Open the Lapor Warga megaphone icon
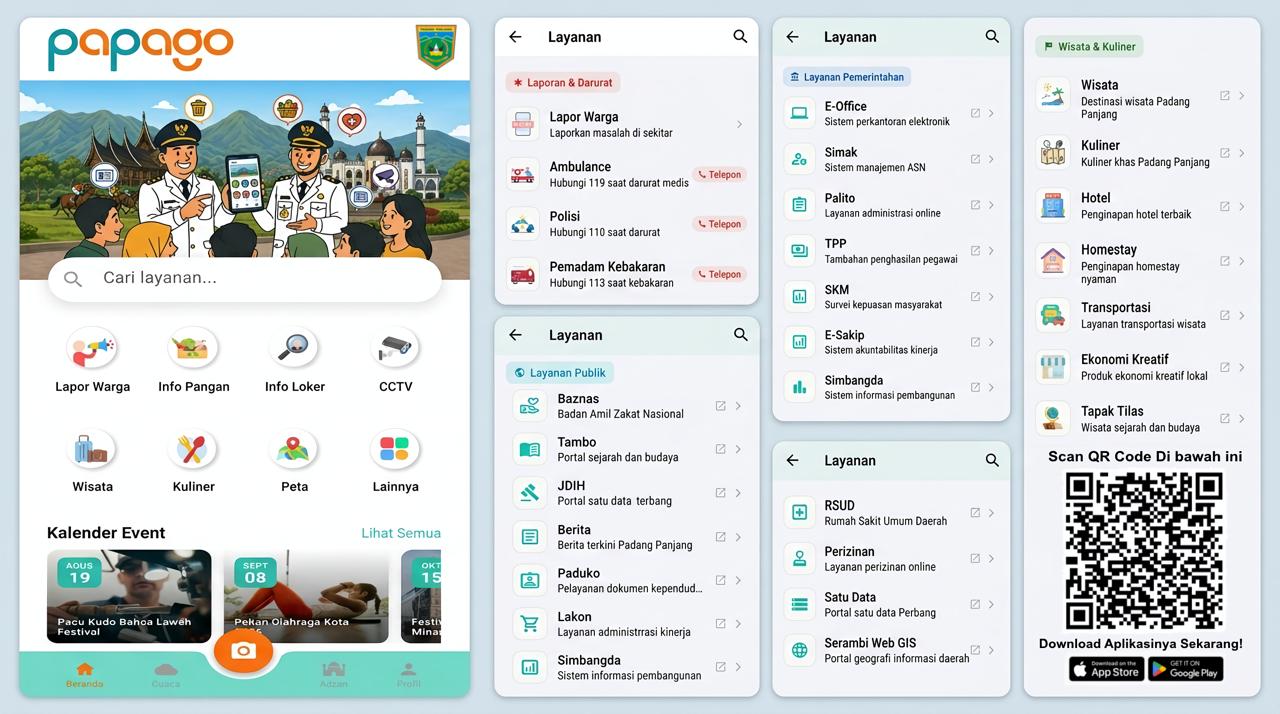 coord(92,348)
